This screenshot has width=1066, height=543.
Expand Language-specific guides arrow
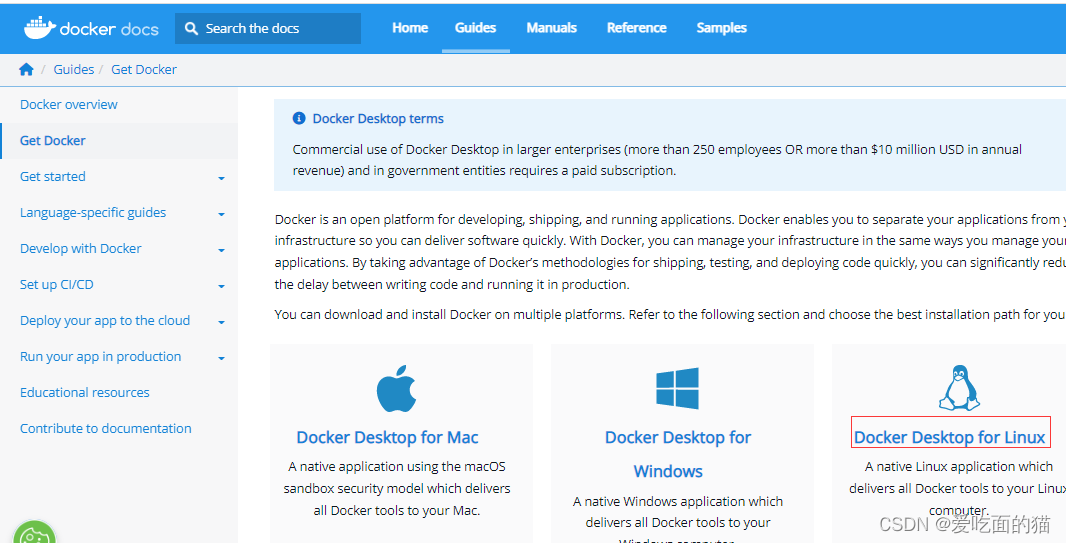tap(221, 215)
